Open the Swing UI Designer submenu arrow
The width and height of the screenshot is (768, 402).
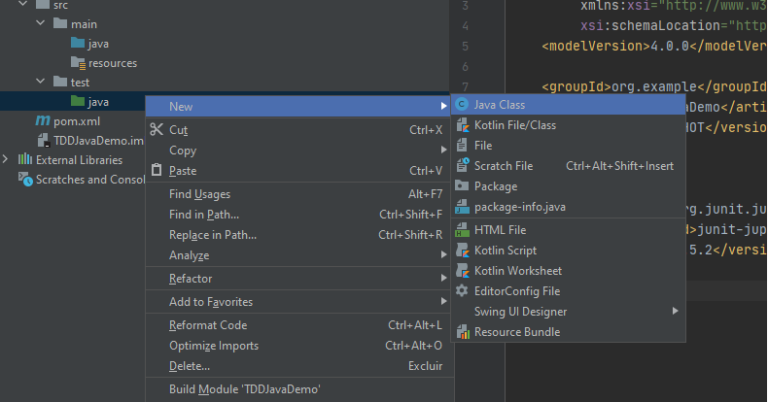(675, 311)
